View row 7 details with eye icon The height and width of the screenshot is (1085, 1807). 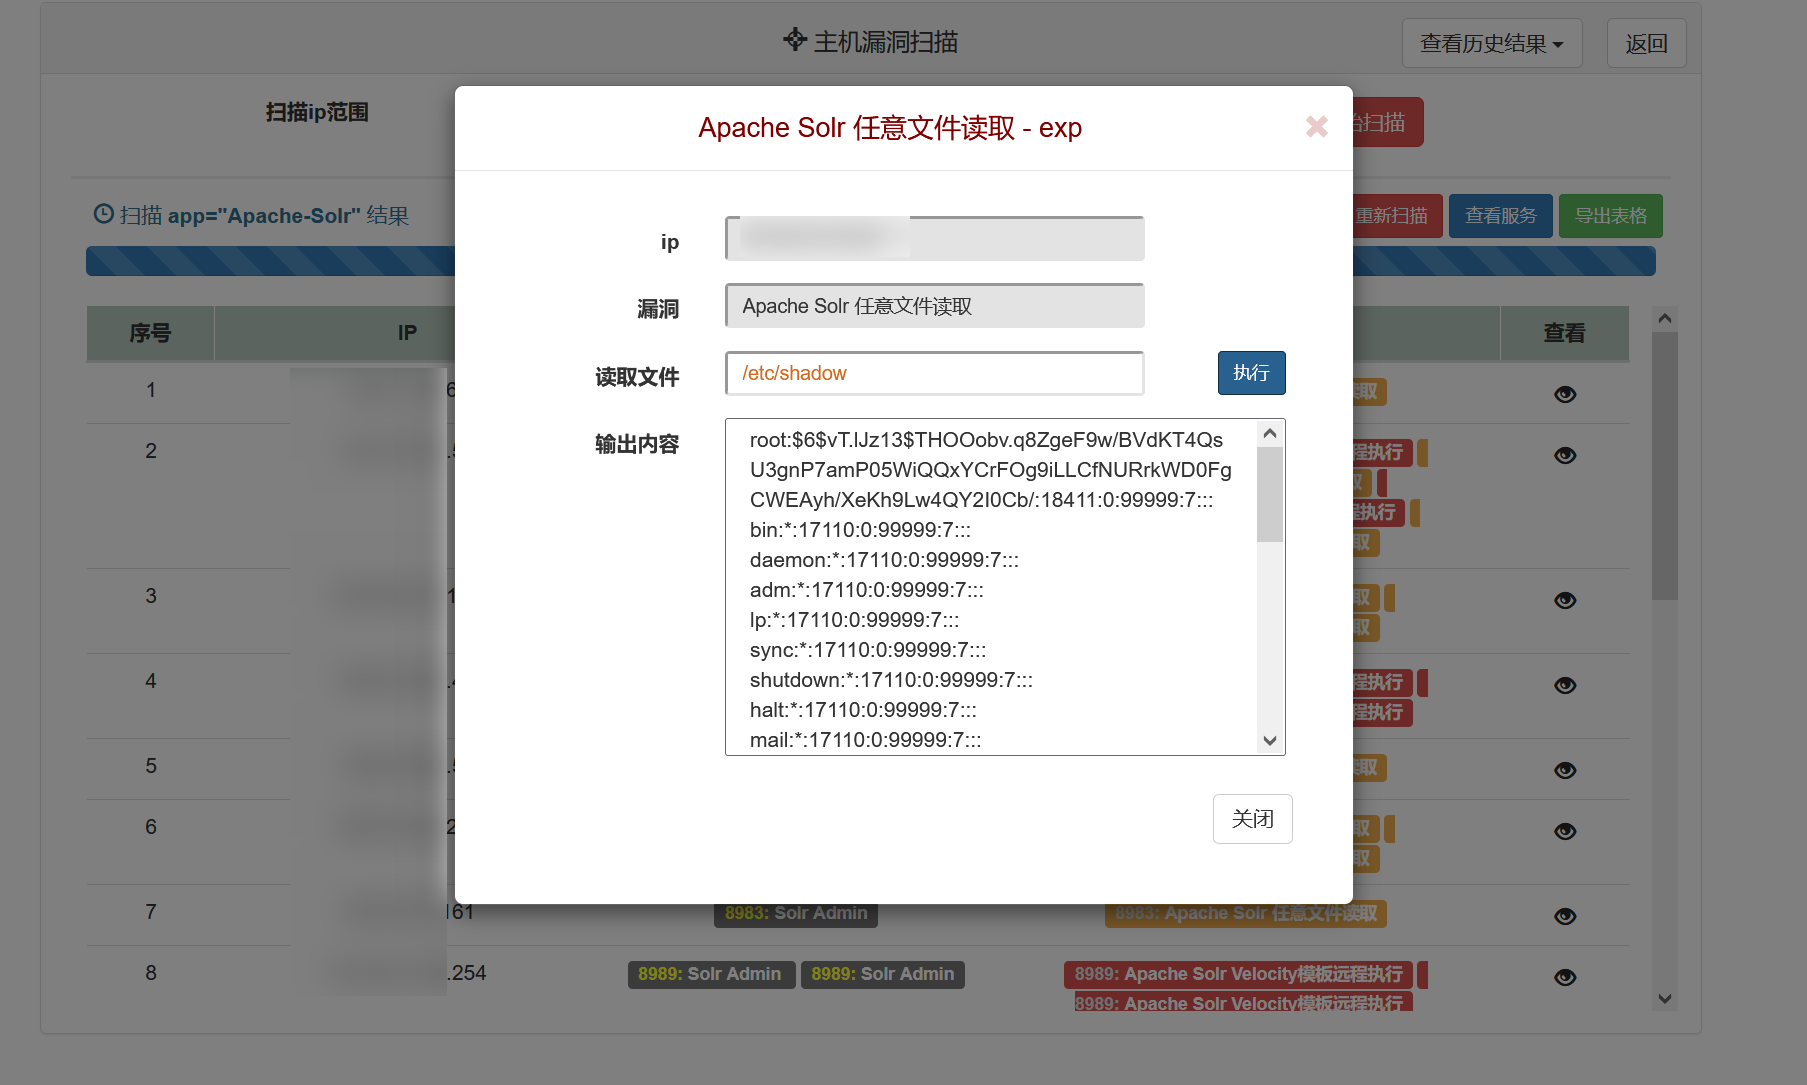(x=1565, y=916)
